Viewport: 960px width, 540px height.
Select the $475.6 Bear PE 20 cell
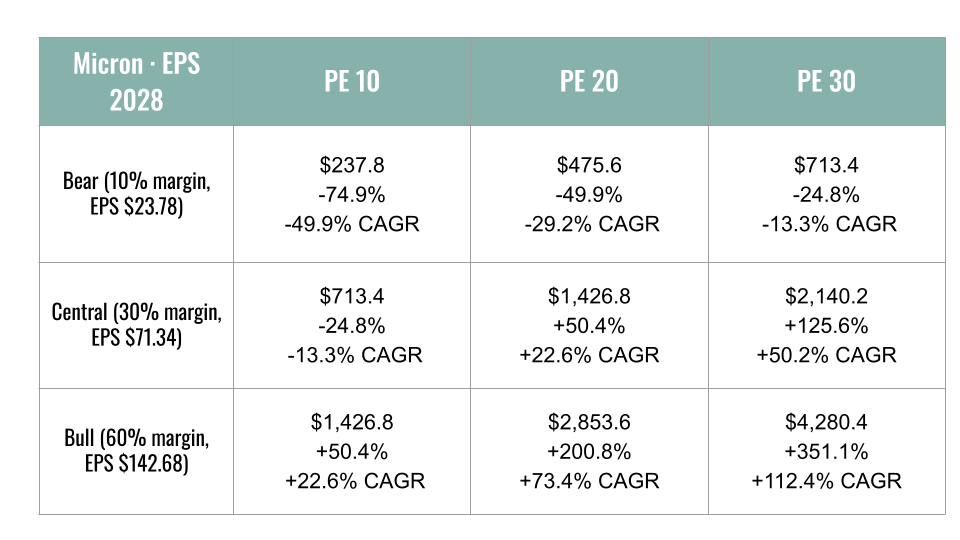[x=589, y=194]
